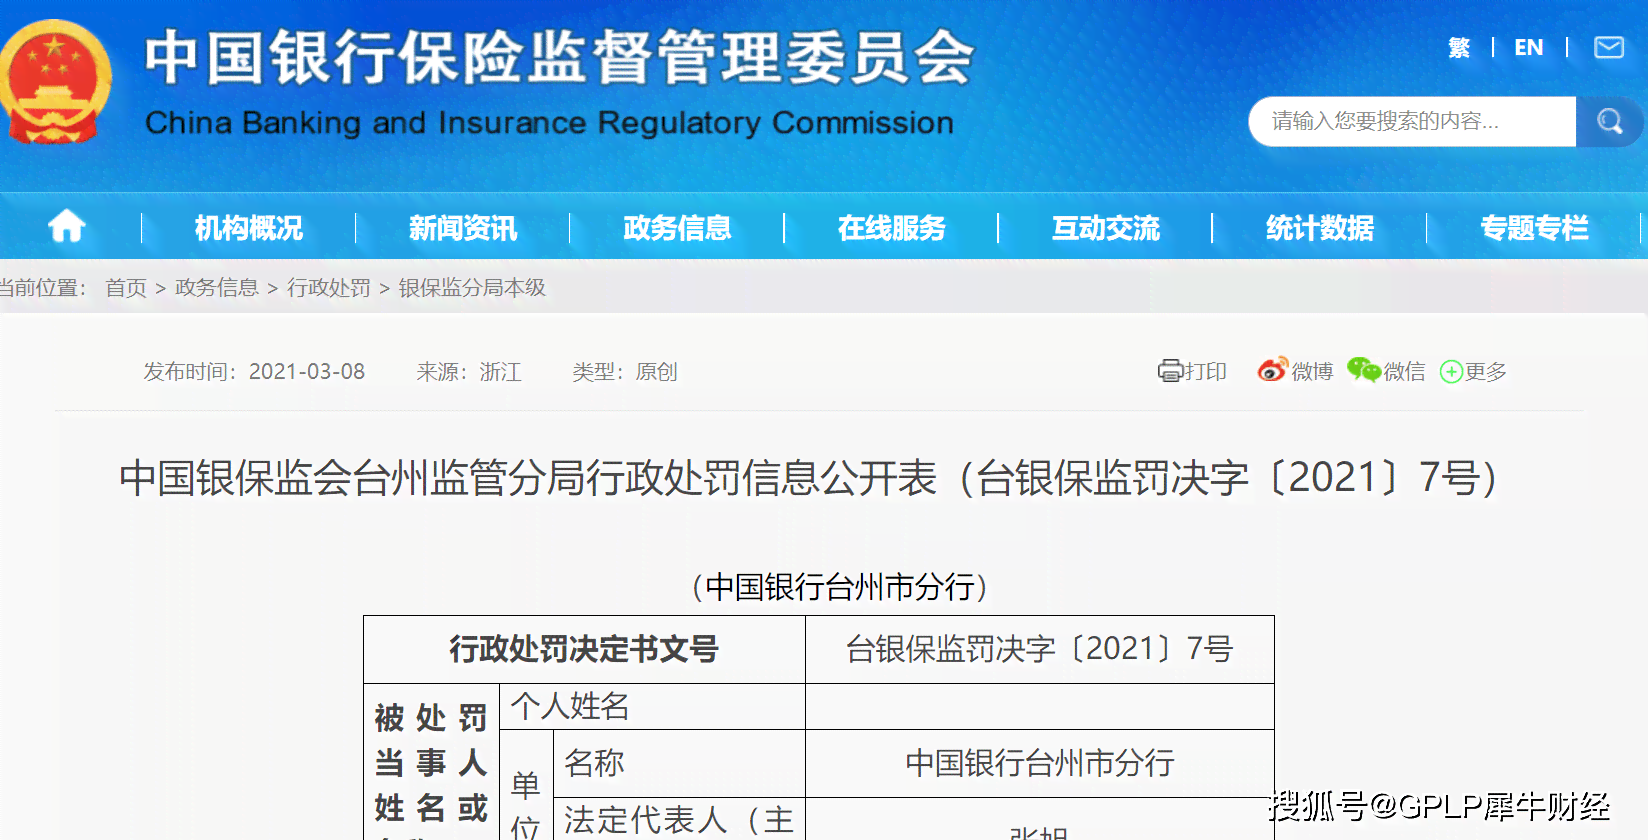Open 机构概况 menu
This screenshot has height=840, width=1648.
249,228
